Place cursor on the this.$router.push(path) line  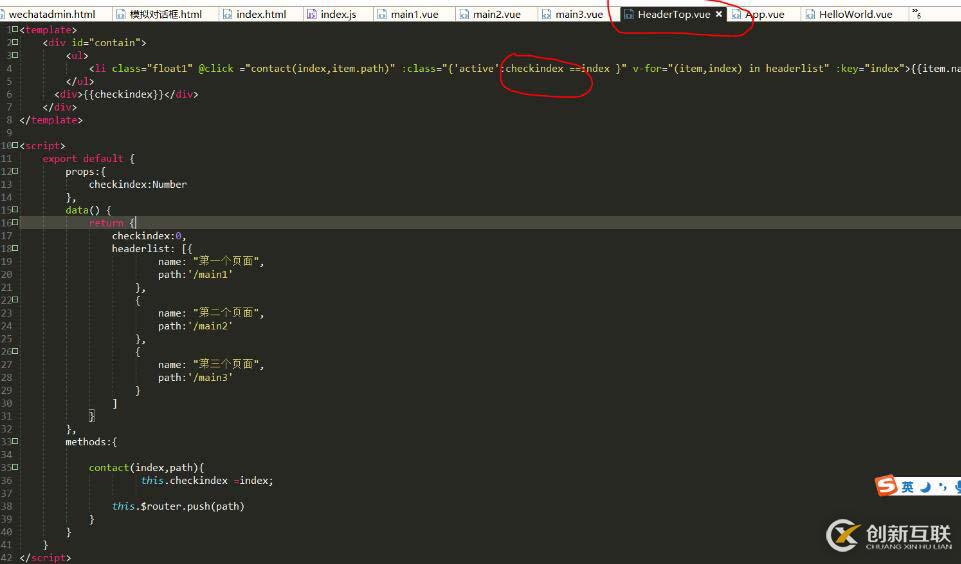point(178,506)
